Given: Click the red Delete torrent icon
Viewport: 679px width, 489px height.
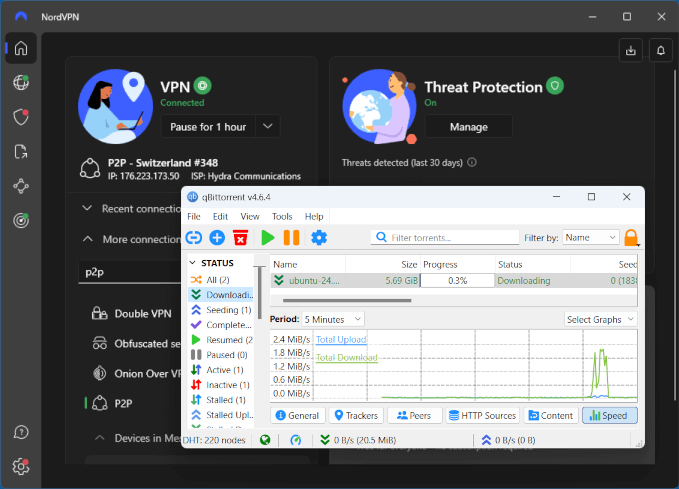Looking at the screenshot, I should (x=240, y=237).
